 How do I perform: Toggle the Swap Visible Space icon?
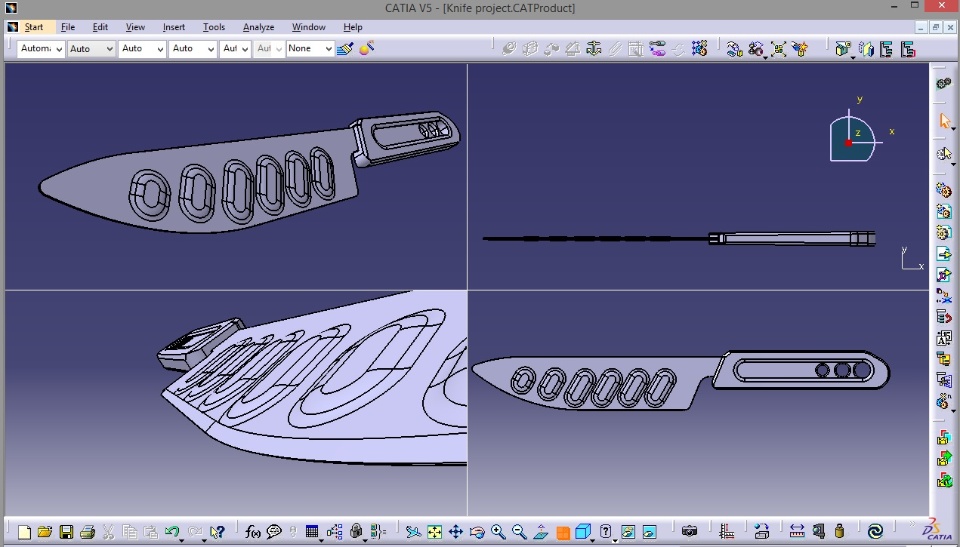click(x=649, y=532)
